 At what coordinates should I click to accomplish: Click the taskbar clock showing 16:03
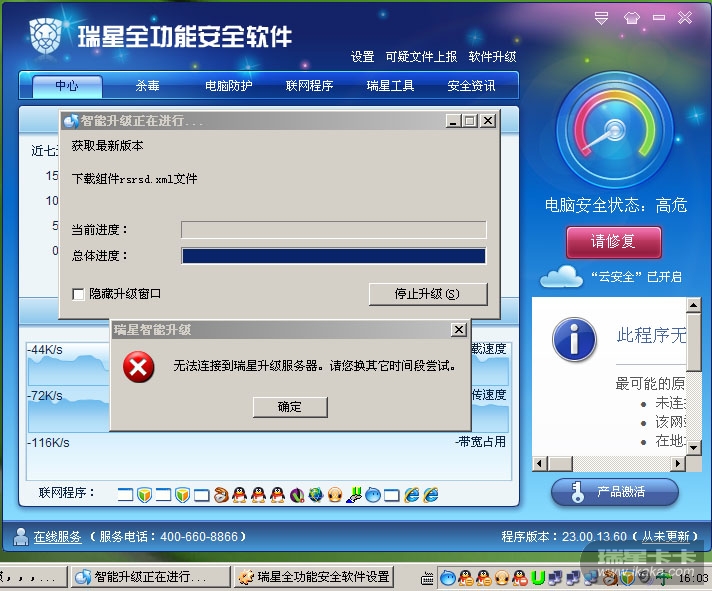click(693, 578)
